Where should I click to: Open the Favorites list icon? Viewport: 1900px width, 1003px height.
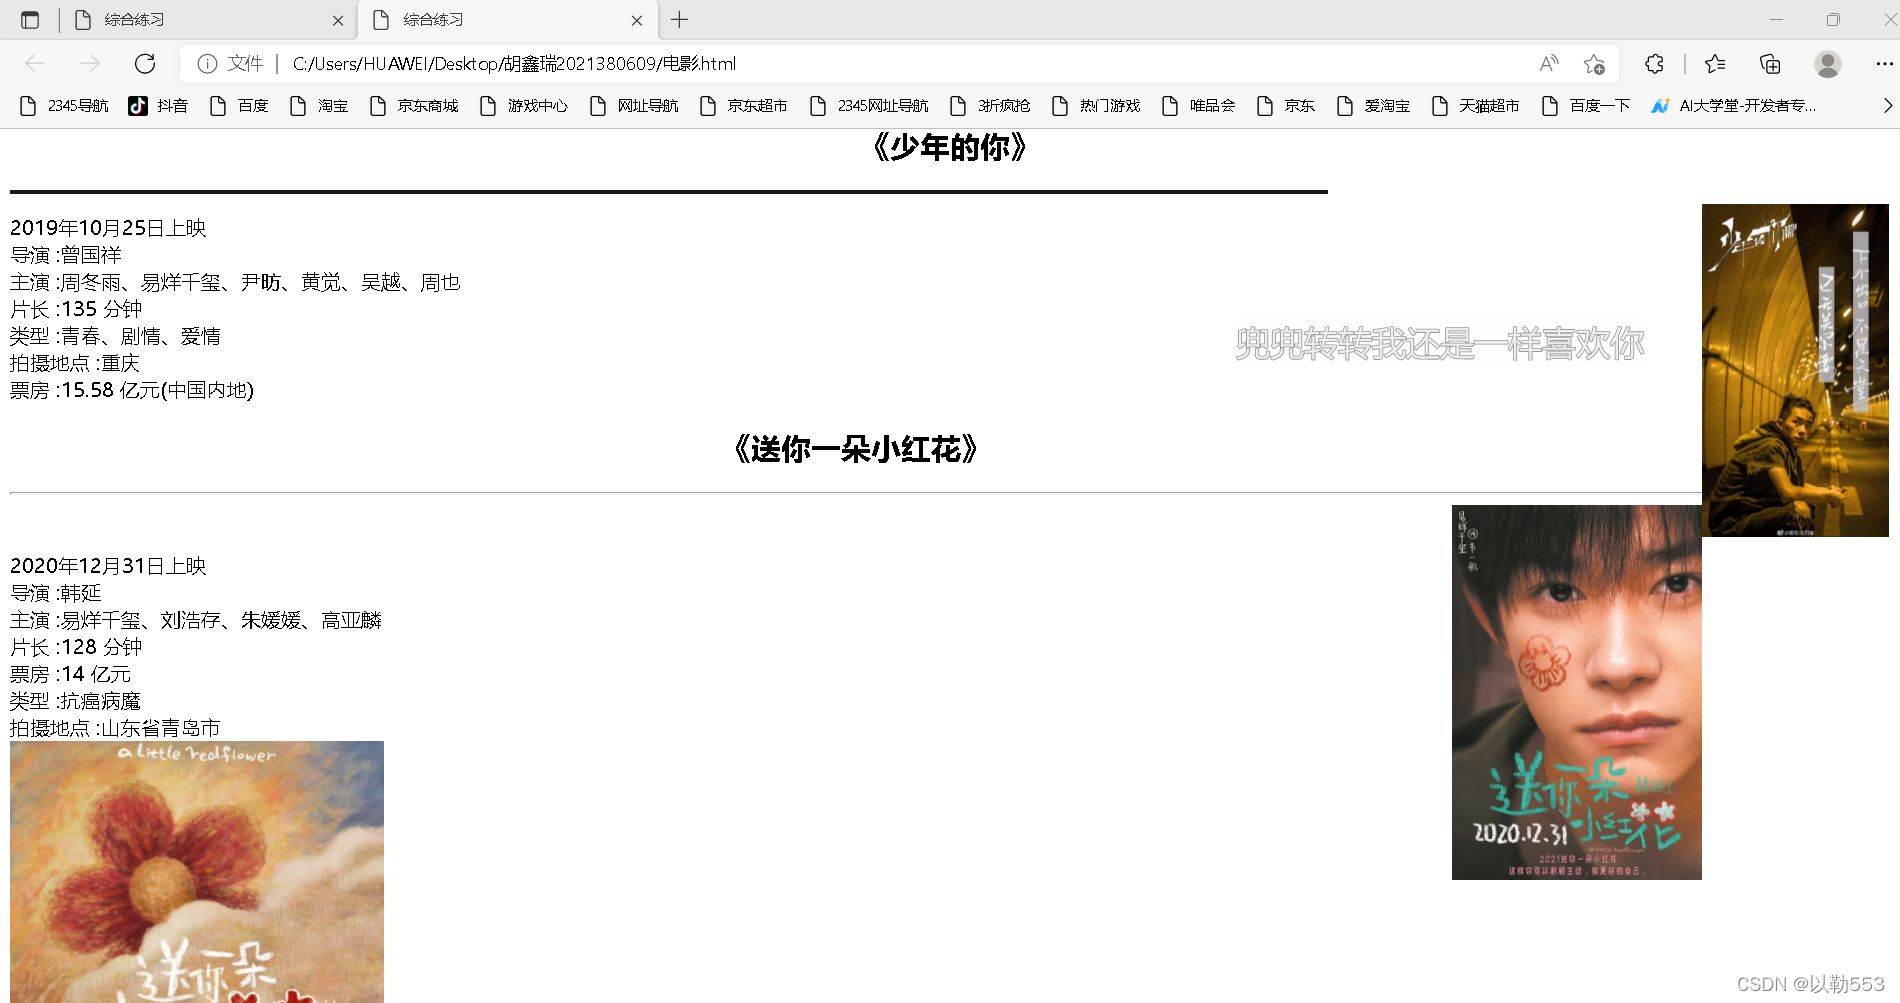pos(1715,64)
